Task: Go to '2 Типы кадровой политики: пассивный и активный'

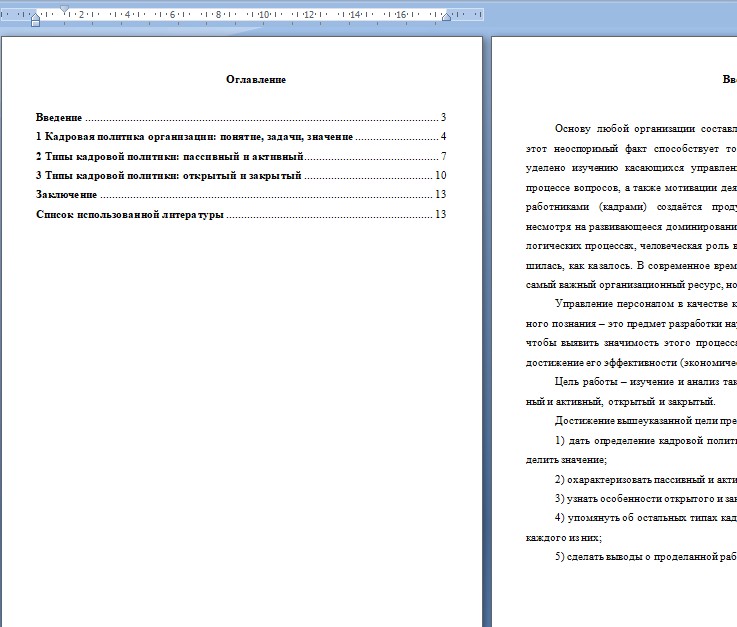Action: coord(169,156)
